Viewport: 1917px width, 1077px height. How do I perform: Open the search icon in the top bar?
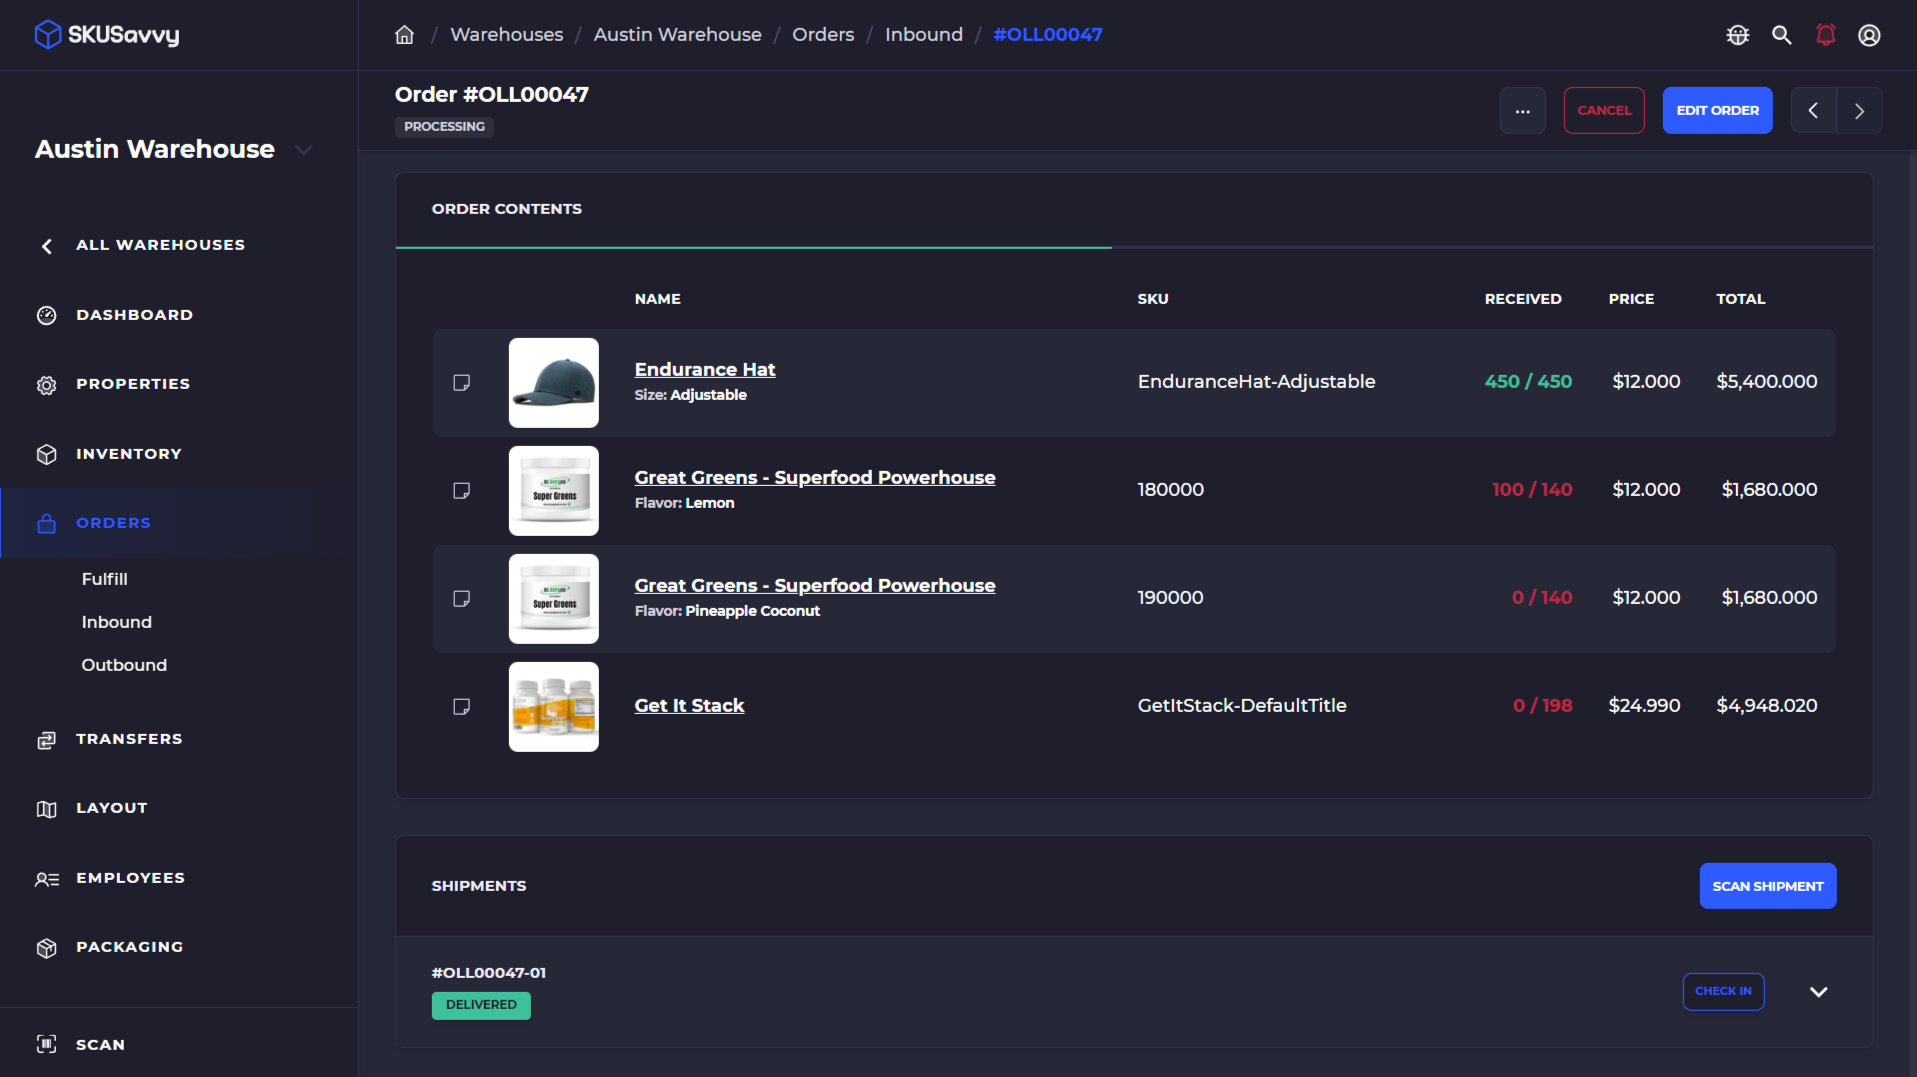click(x=1782, y=34)
